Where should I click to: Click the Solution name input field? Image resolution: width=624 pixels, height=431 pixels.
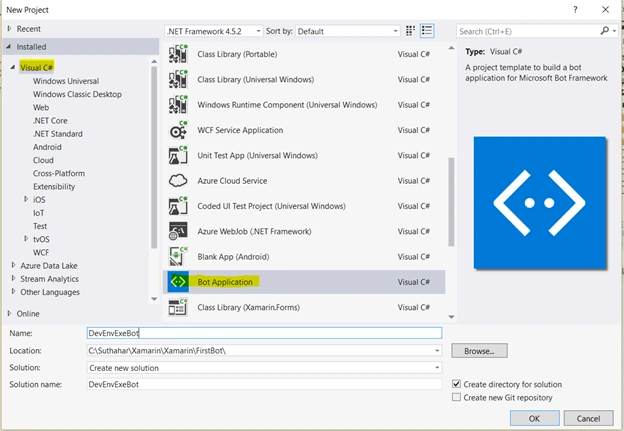point(264,384)
